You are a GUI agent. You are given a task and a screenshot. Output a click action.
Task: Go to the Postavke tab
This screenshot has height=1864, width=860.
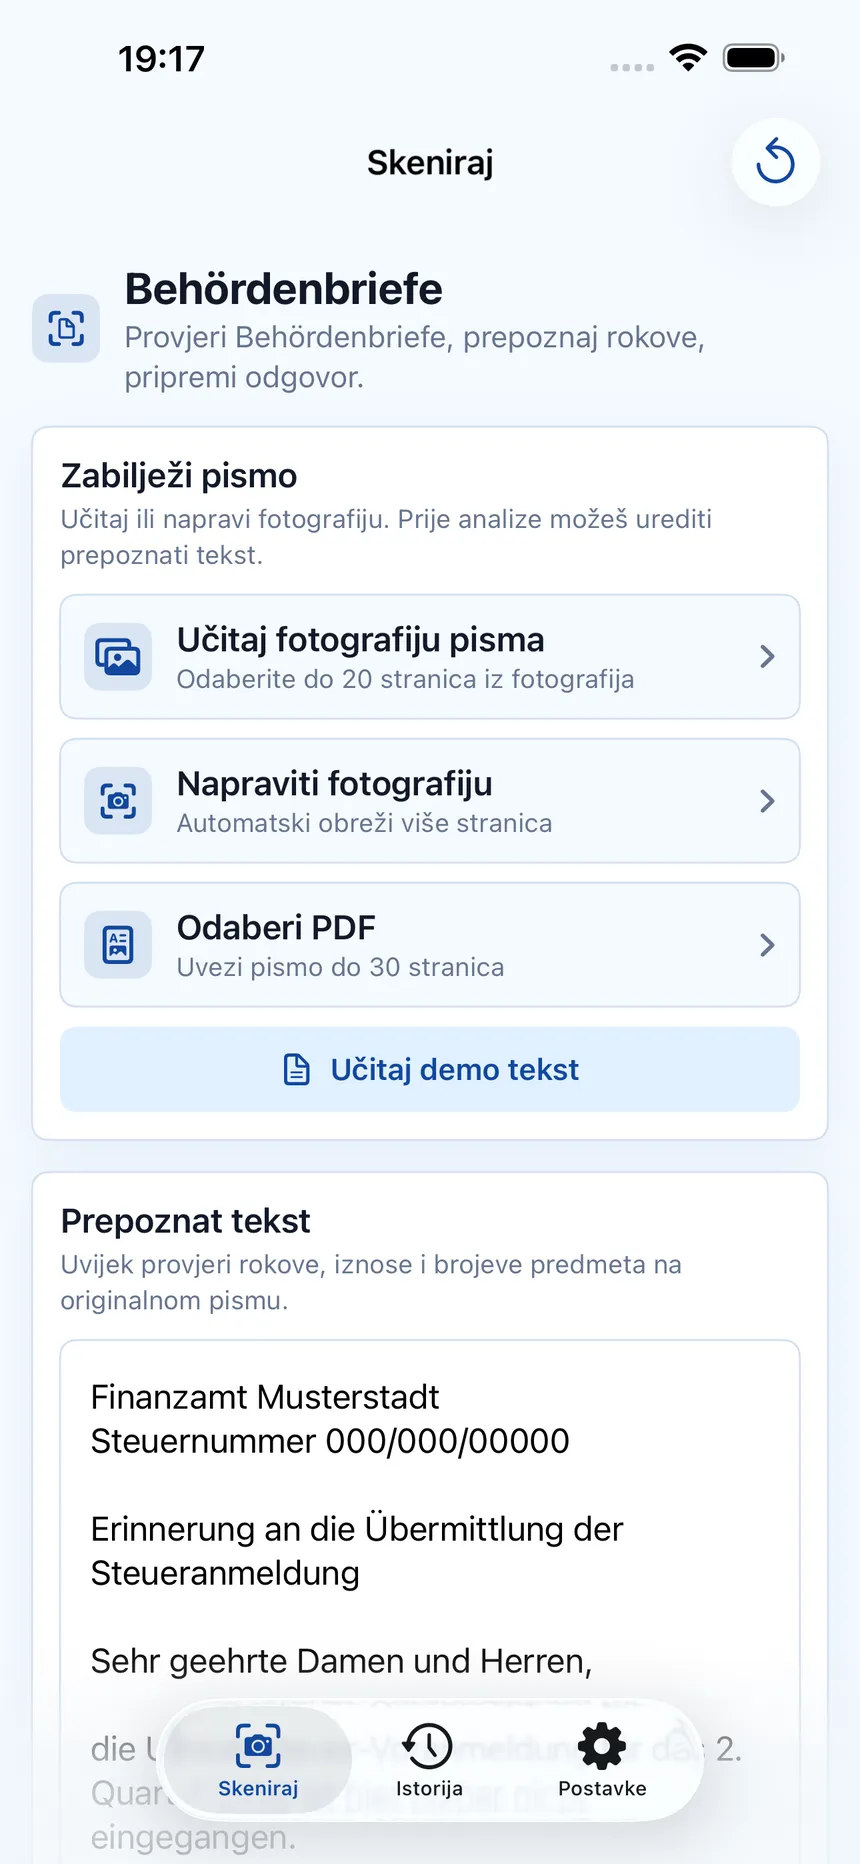602,1760
